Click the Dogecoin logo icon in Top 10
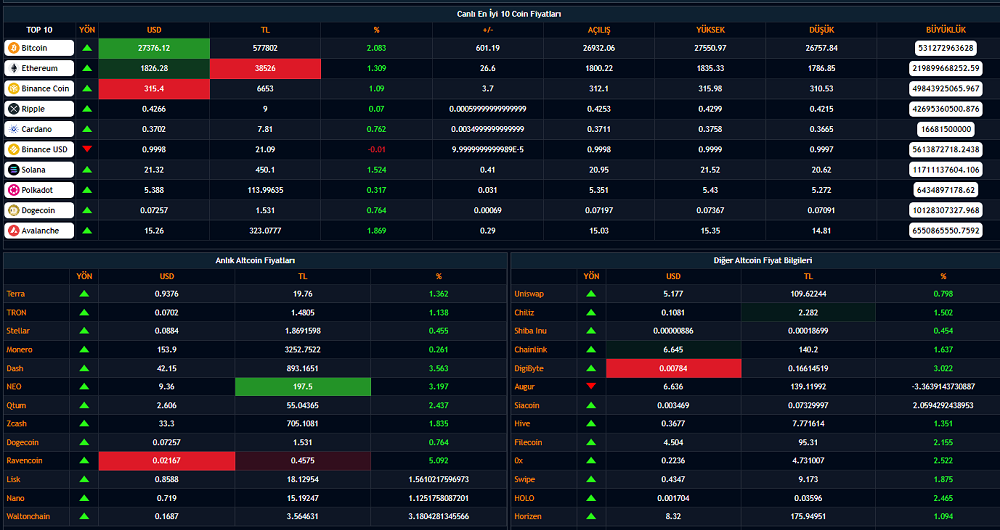 (13, 210)
